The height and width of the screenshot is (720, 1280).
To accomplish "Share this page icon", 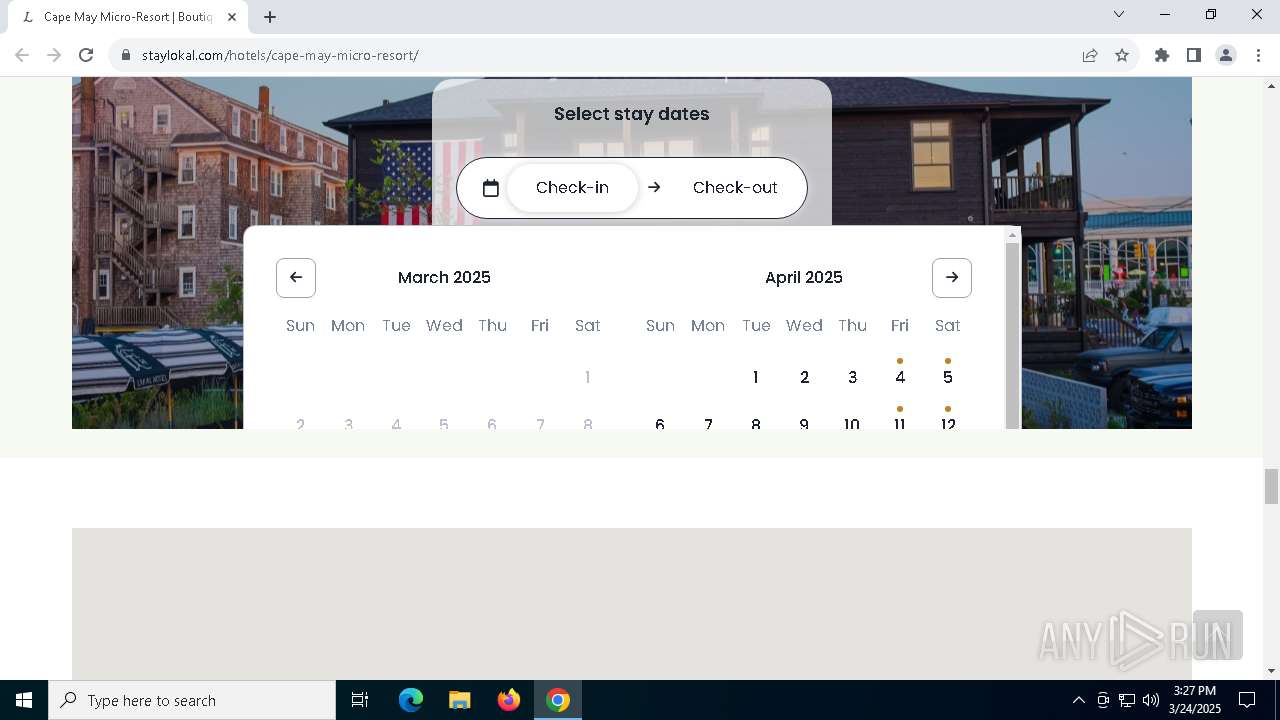I will tap(1090, 55).
